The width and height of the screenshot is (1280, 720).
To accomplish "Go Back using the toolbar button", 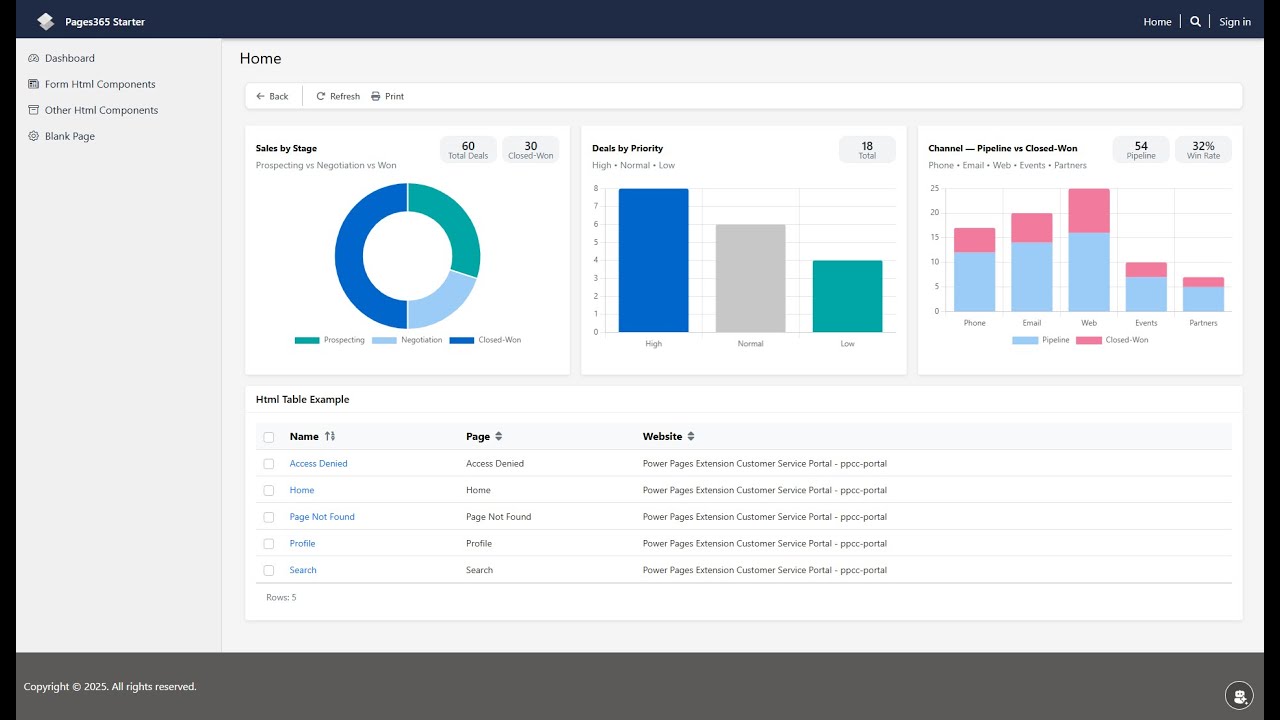I will click(x=272, y=96).
